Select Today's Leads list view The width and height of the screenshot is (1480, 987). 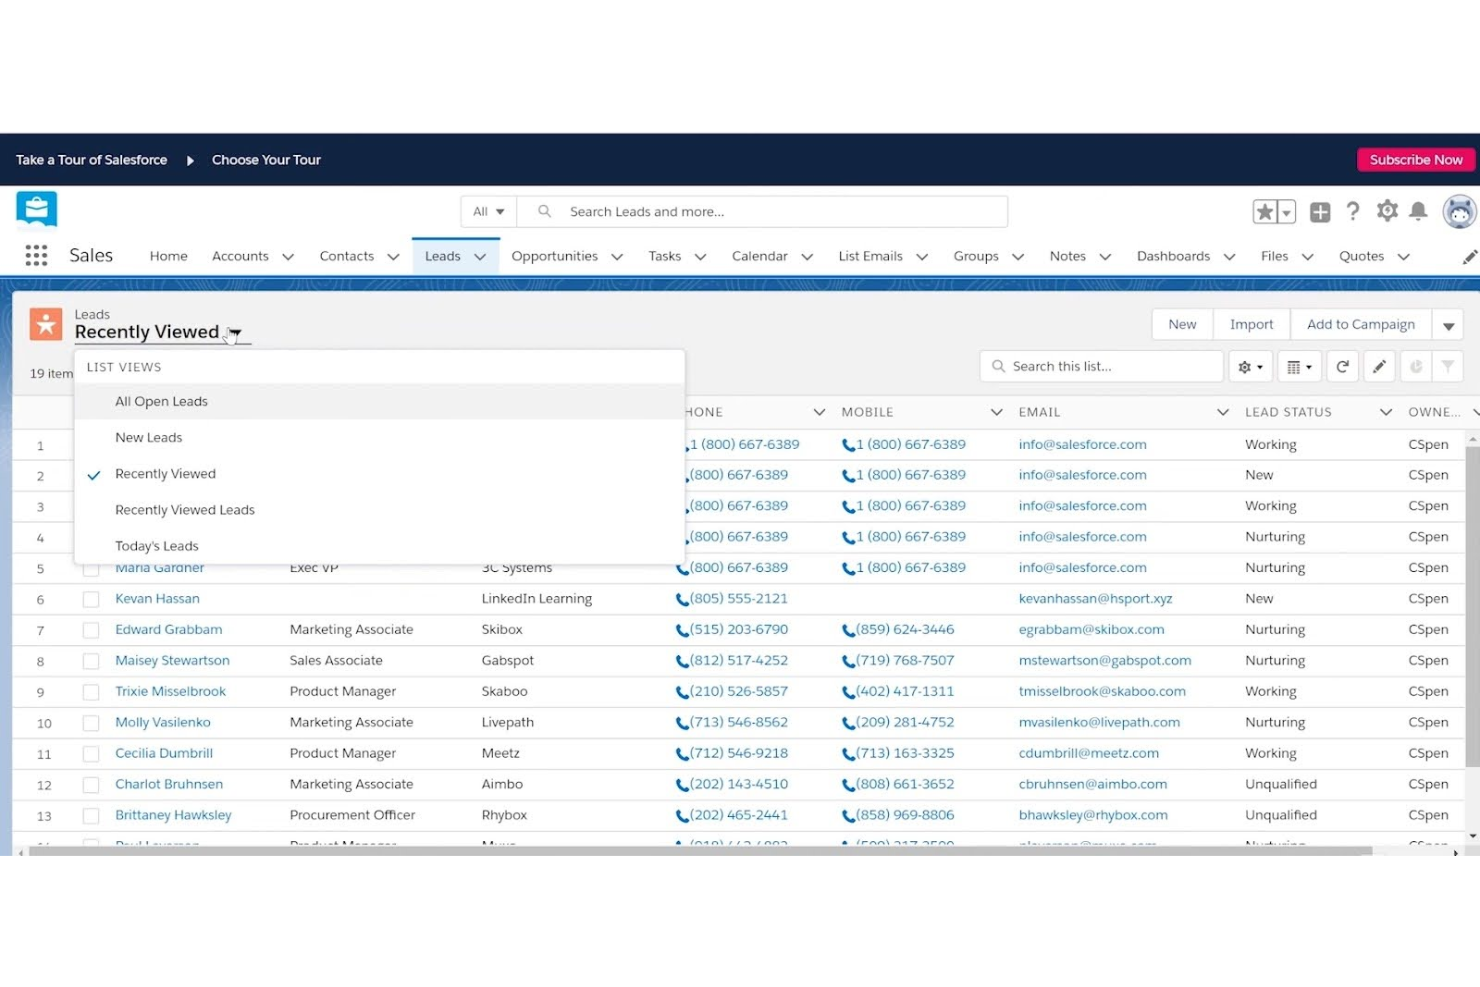pyautogui.click(x=379, y=546)
